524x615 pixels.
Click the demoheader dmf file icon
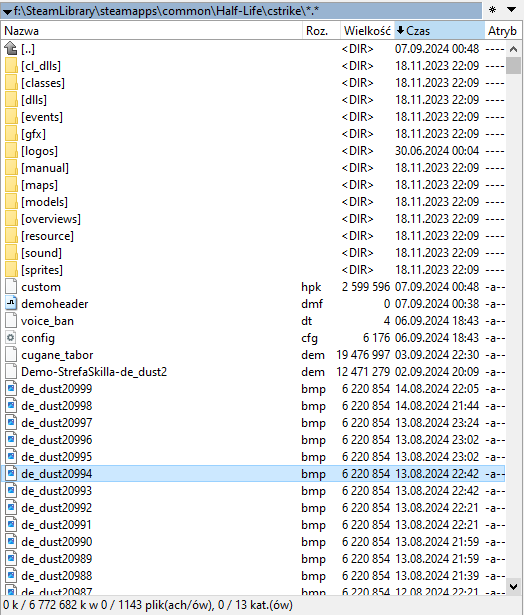click(x=11, y=304)
